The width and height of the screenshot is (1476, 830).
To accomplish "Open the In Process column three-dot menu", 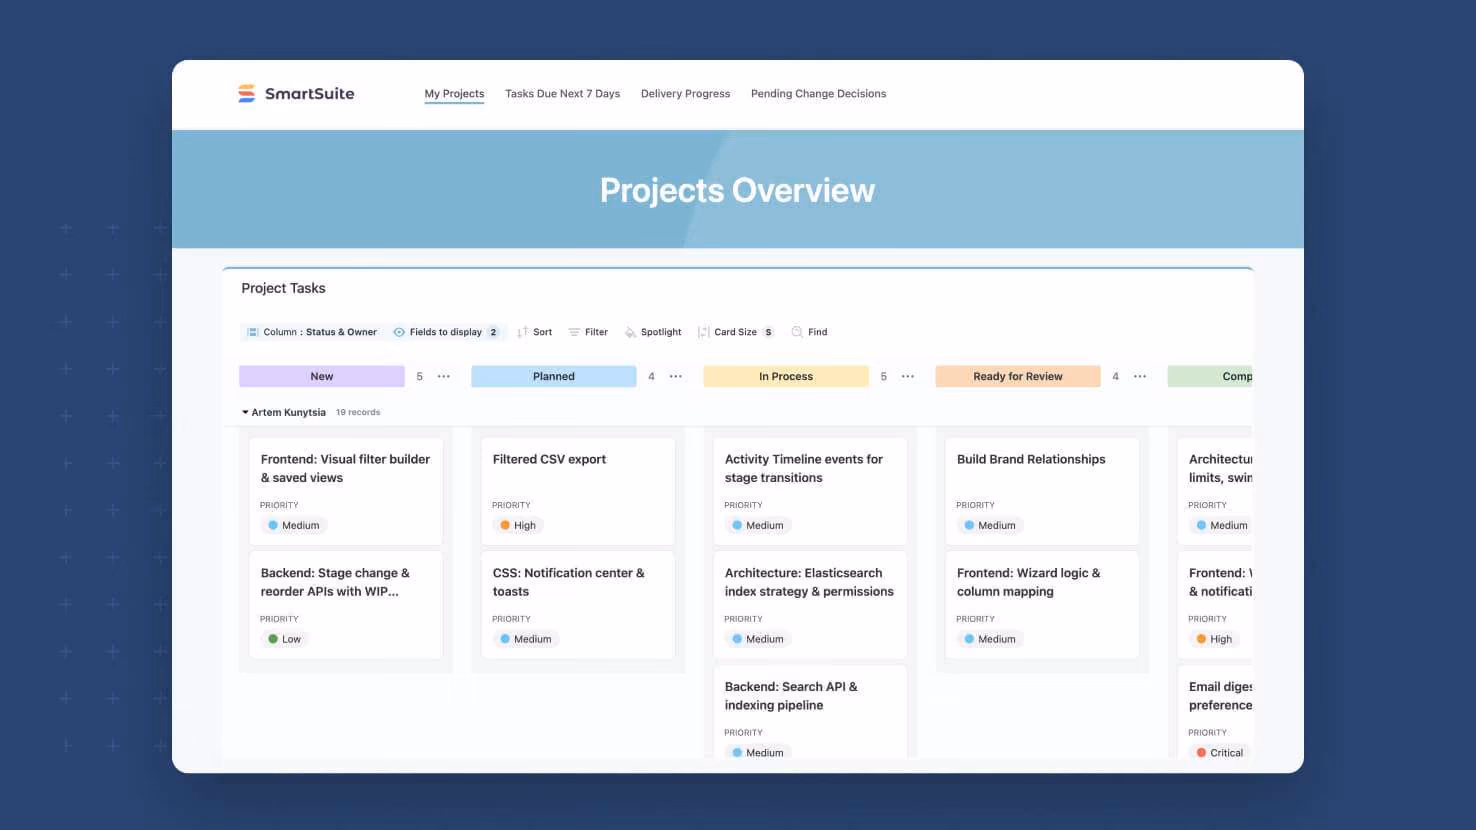I will pos(908,377).
